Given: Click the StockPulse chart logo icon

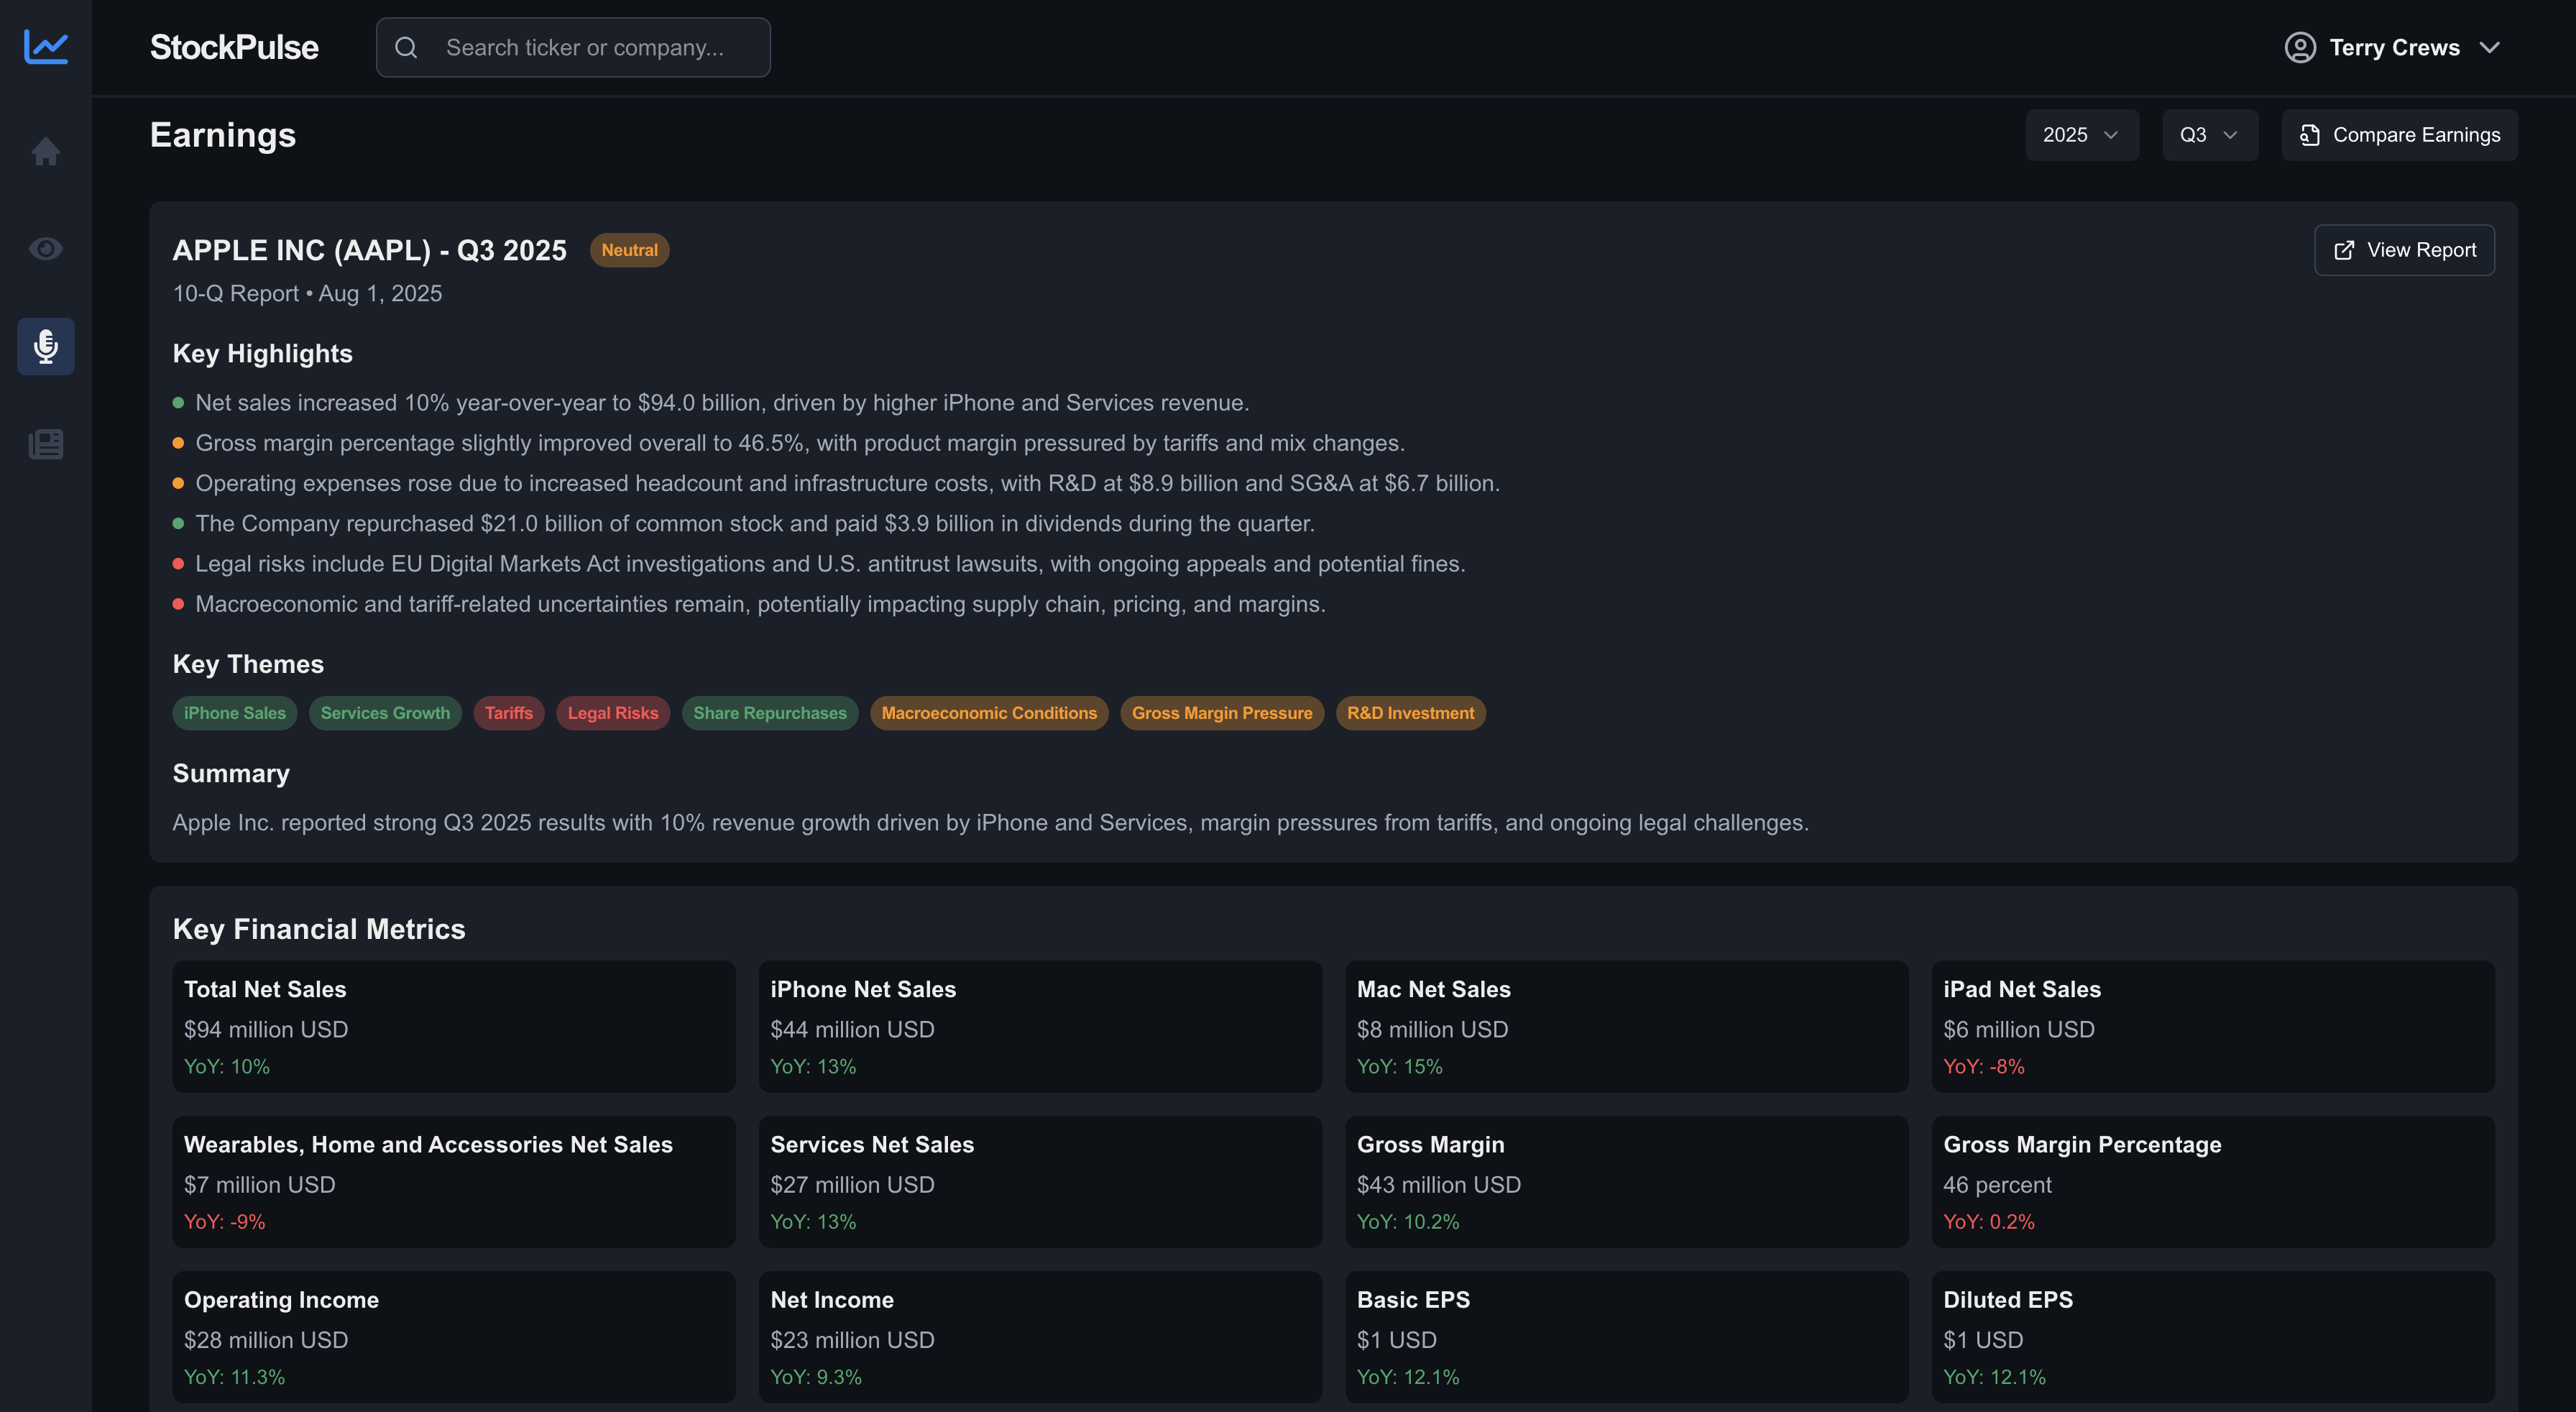Looking at the screenshot, I should [x=46, y=47].
